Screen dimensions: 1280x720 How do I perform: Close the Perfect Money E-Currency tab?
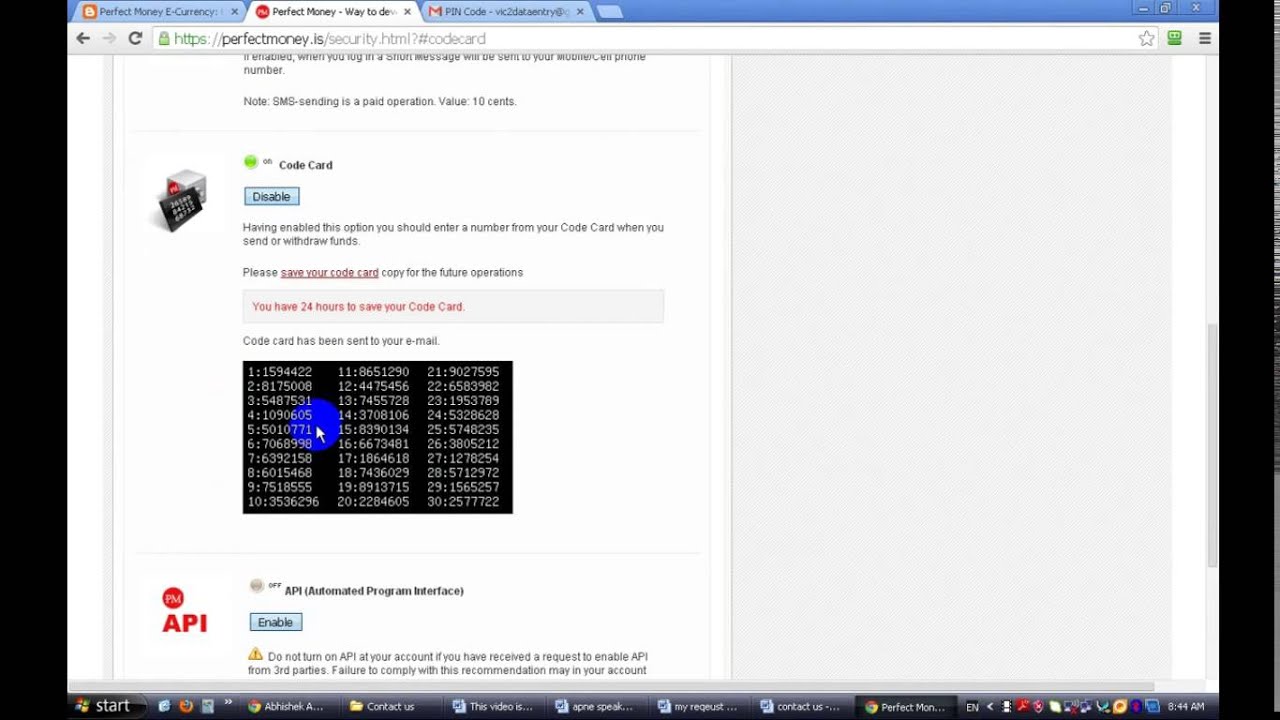[235, 12]
